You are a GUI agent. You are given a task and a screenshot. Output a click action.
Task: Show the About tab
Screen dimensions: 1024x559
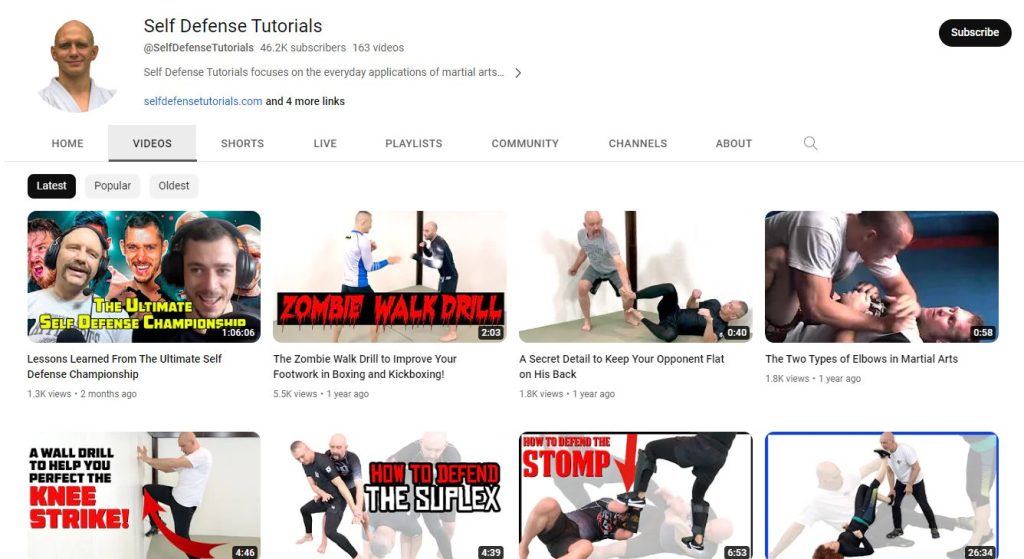(733, 143)
